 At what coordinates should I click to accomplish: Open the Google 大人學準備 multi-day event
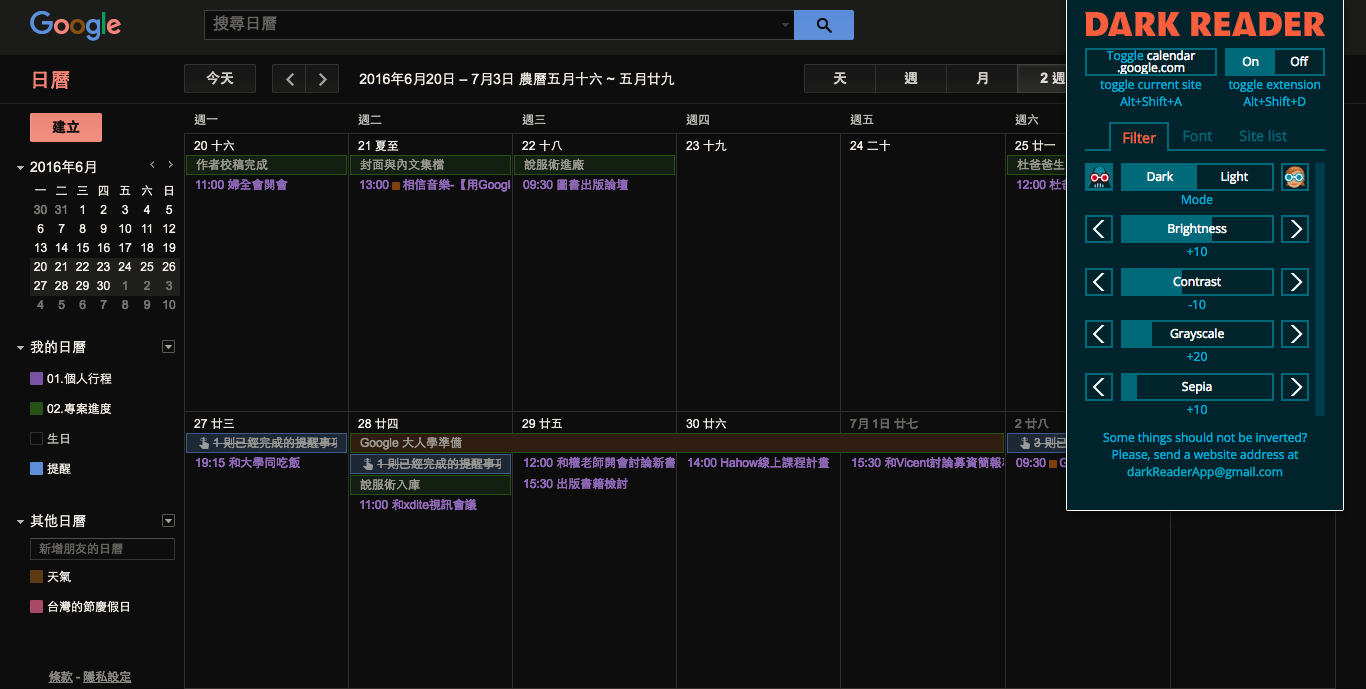(x=677, y=443)
